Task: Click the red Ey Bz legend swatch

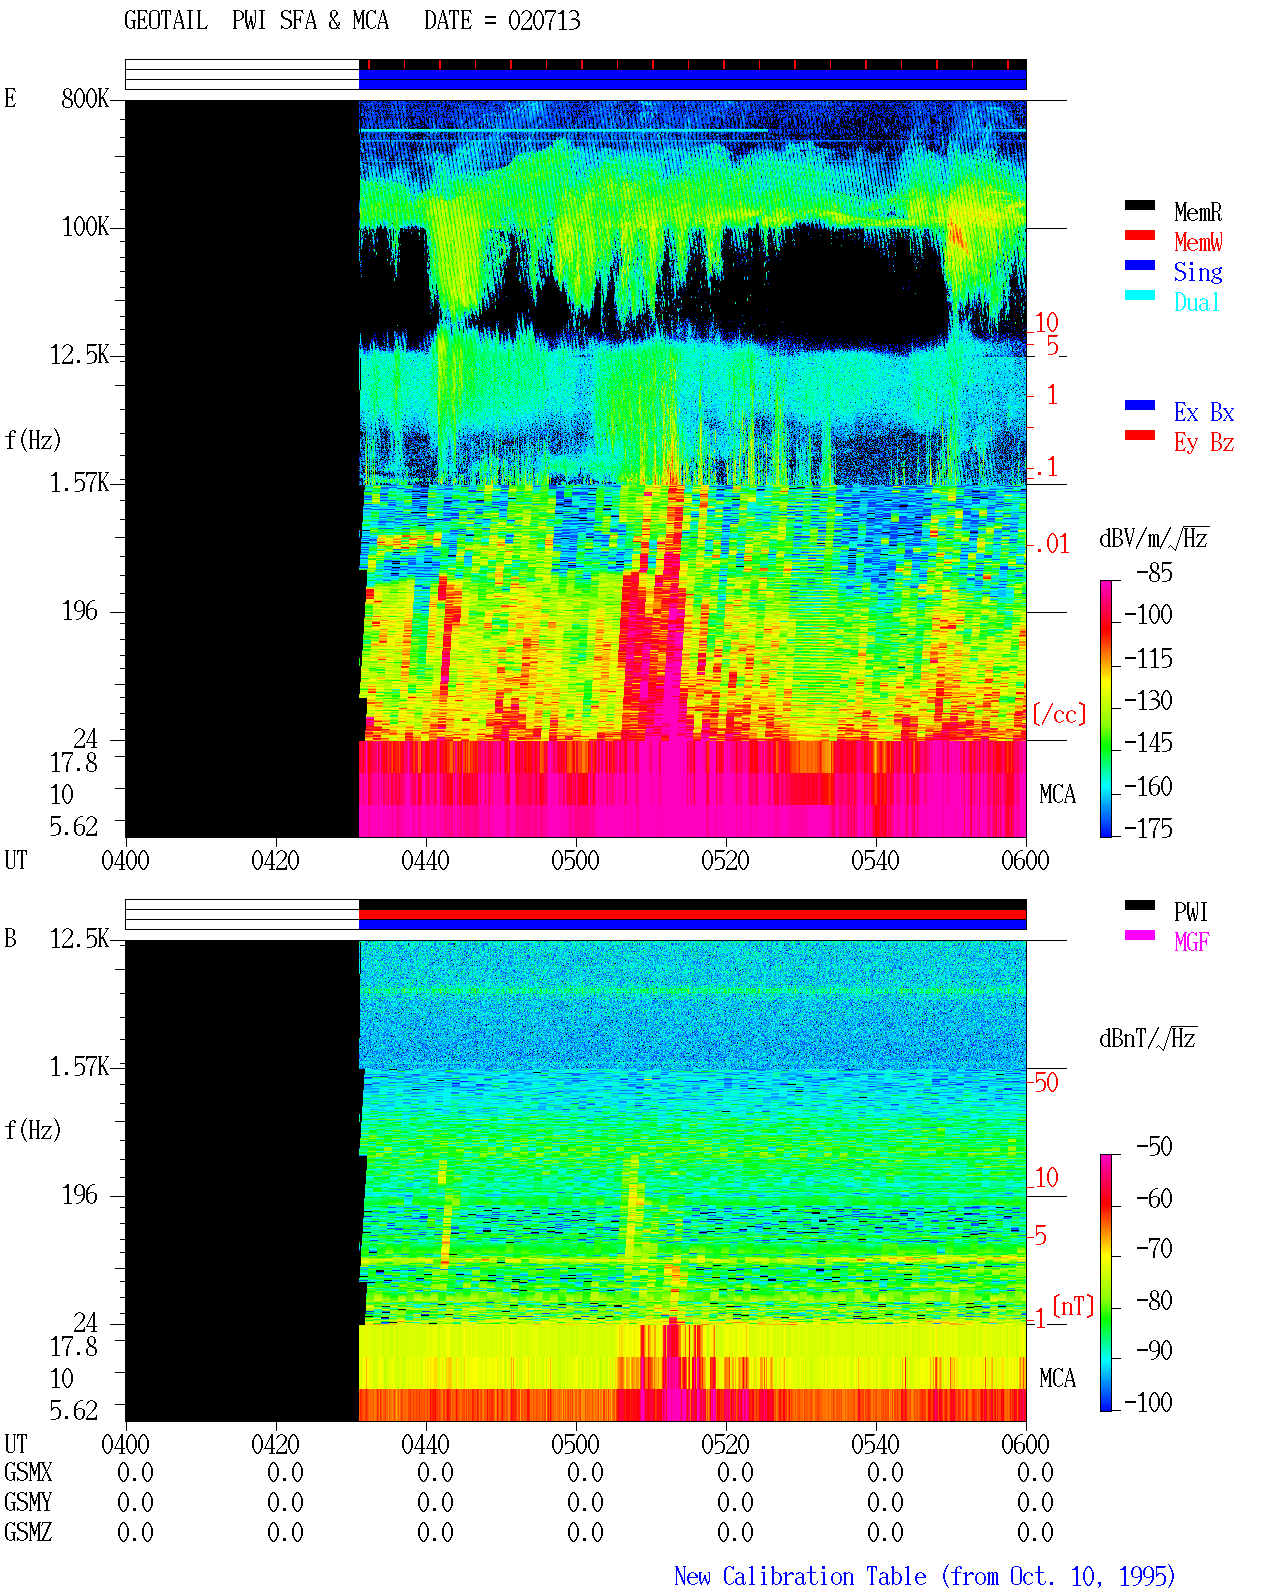Action: point(1140,435)
